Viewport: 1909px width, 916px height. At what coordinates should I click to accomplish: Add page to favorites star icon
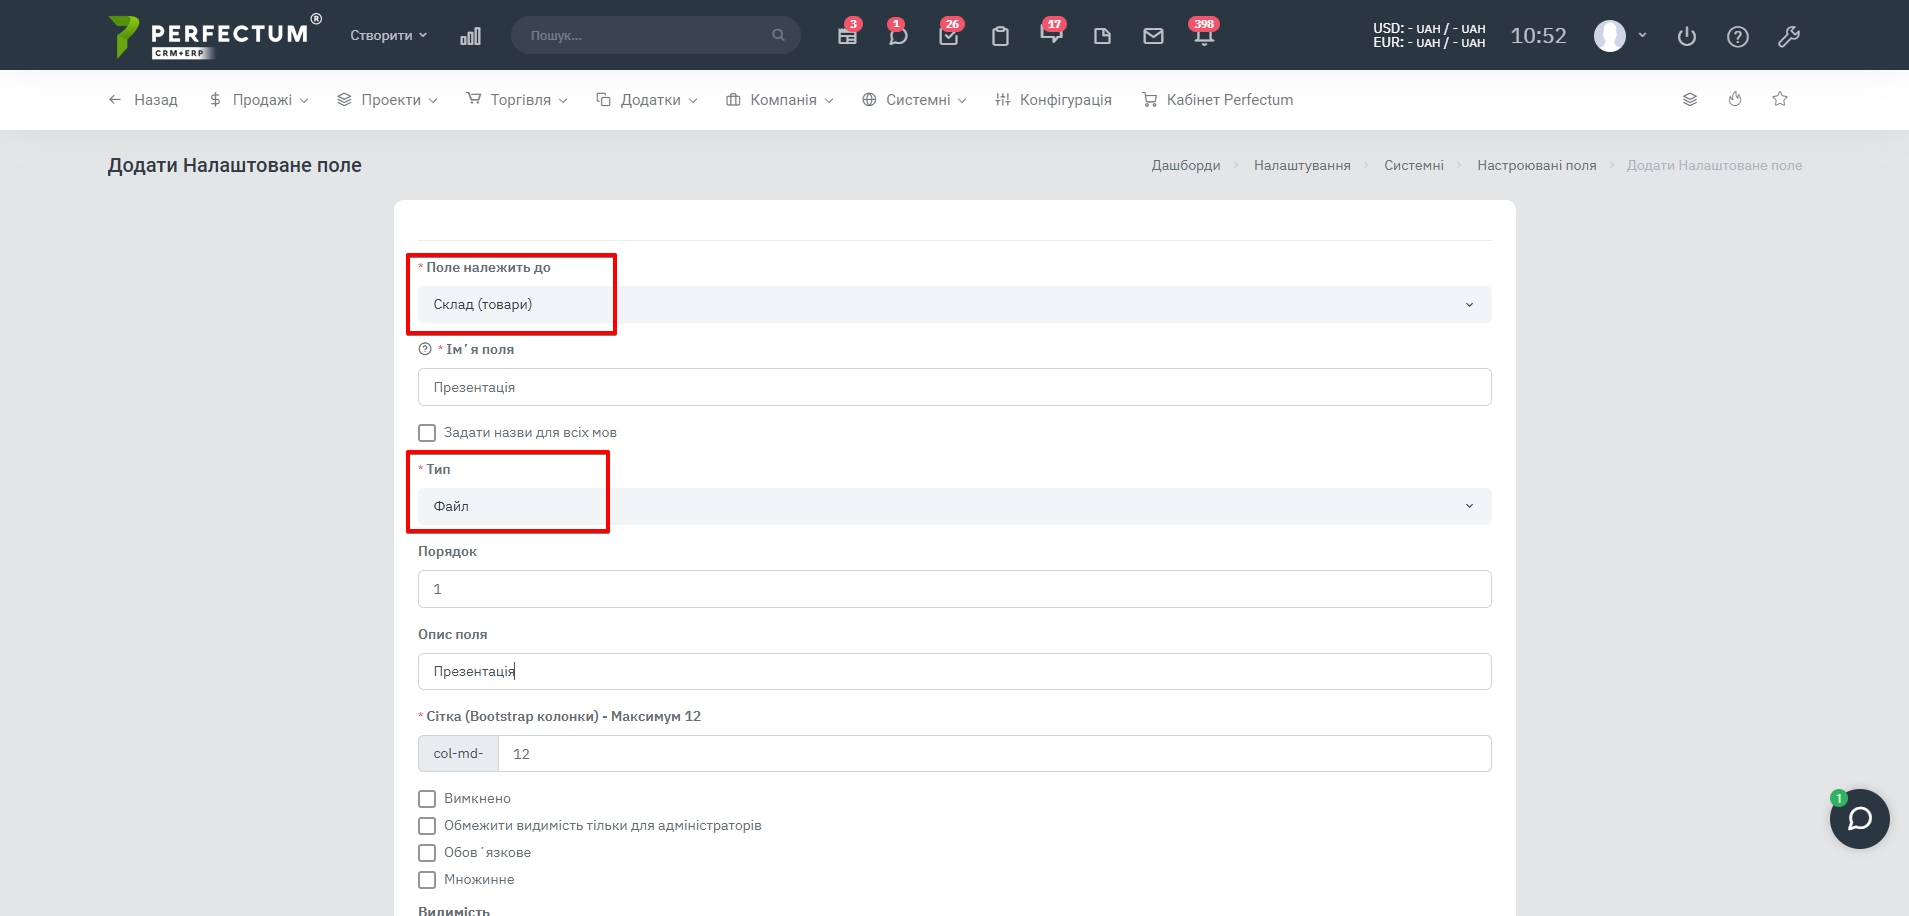pyautogui.click(x=1780, y=99)
